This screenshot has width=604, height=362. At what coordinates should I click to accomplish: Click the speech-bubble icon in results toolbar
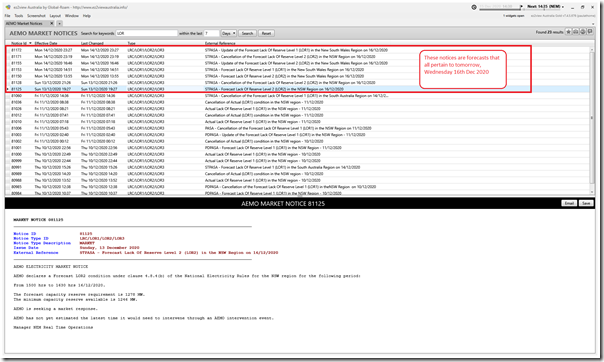coord(590,32)
